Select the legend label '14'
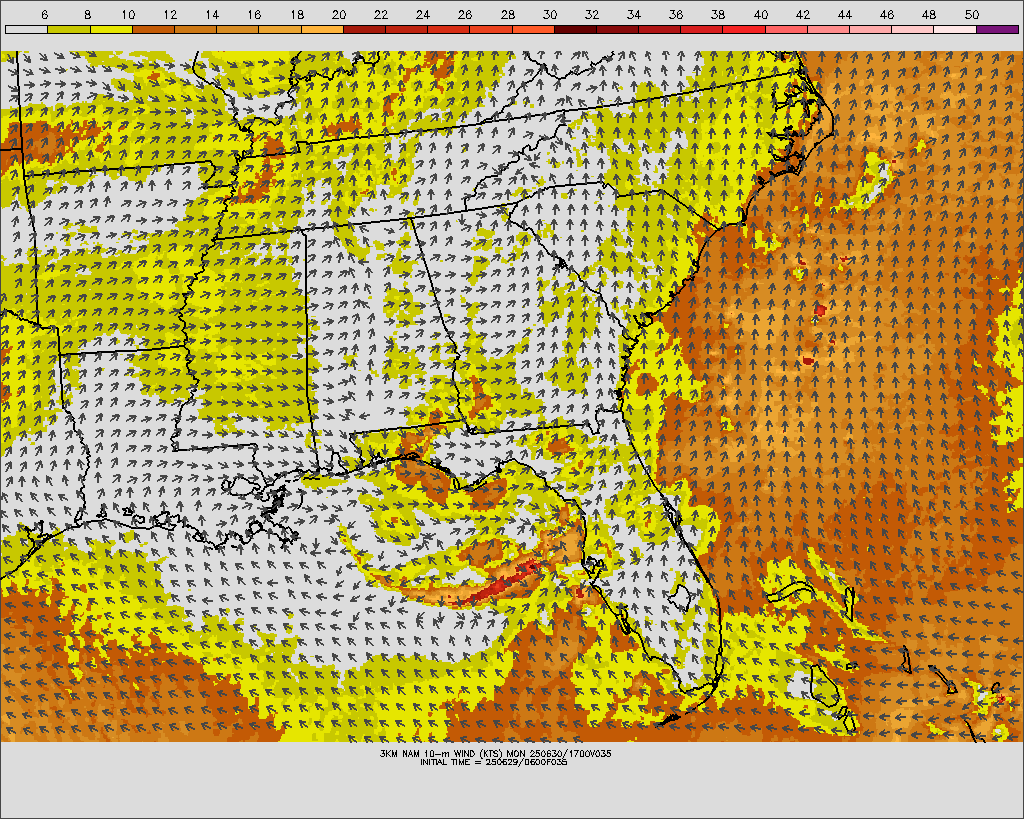This screenshot has height=819, width=1024. coord(212,14)
